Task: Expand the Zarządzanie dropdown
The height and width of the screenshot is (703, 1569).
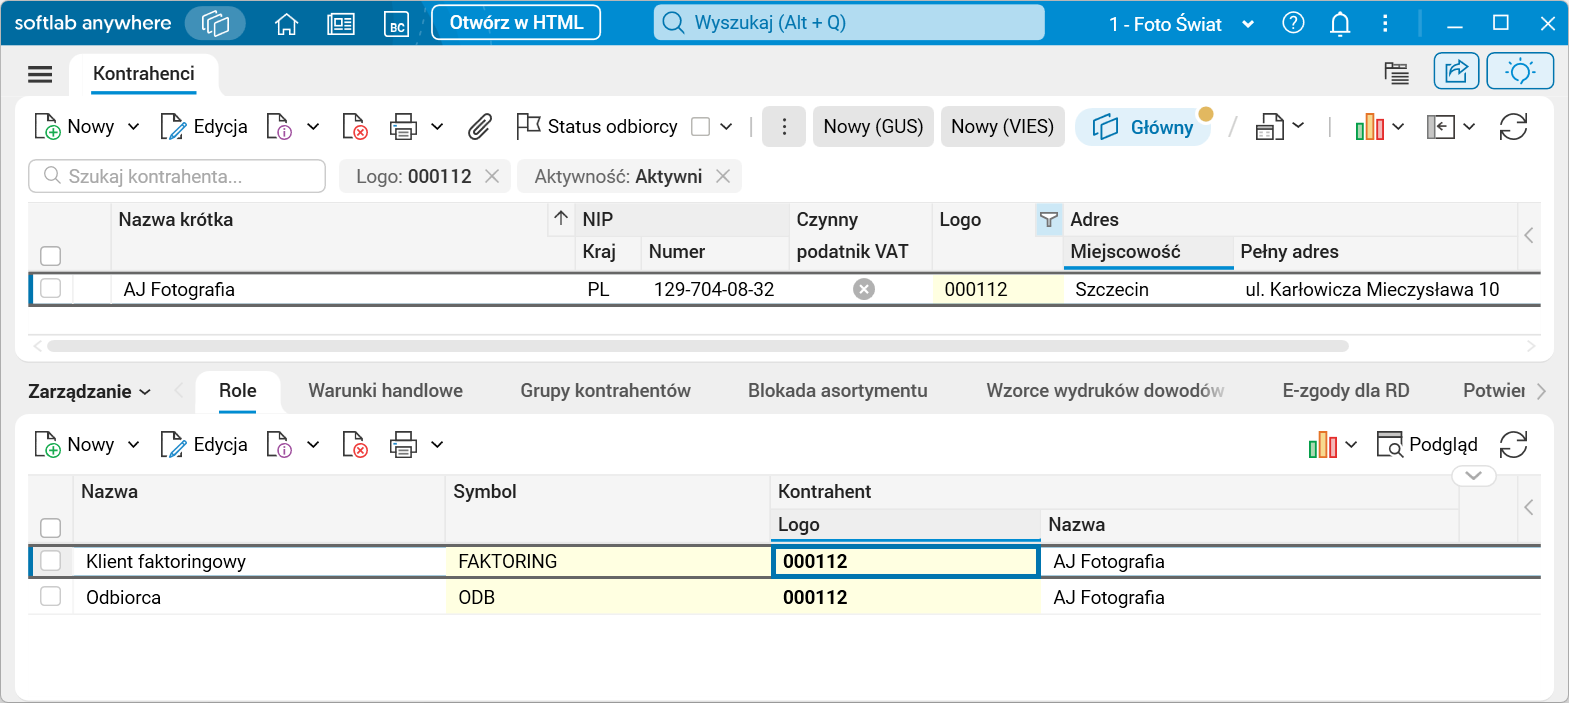Action: tap(90, 392)
